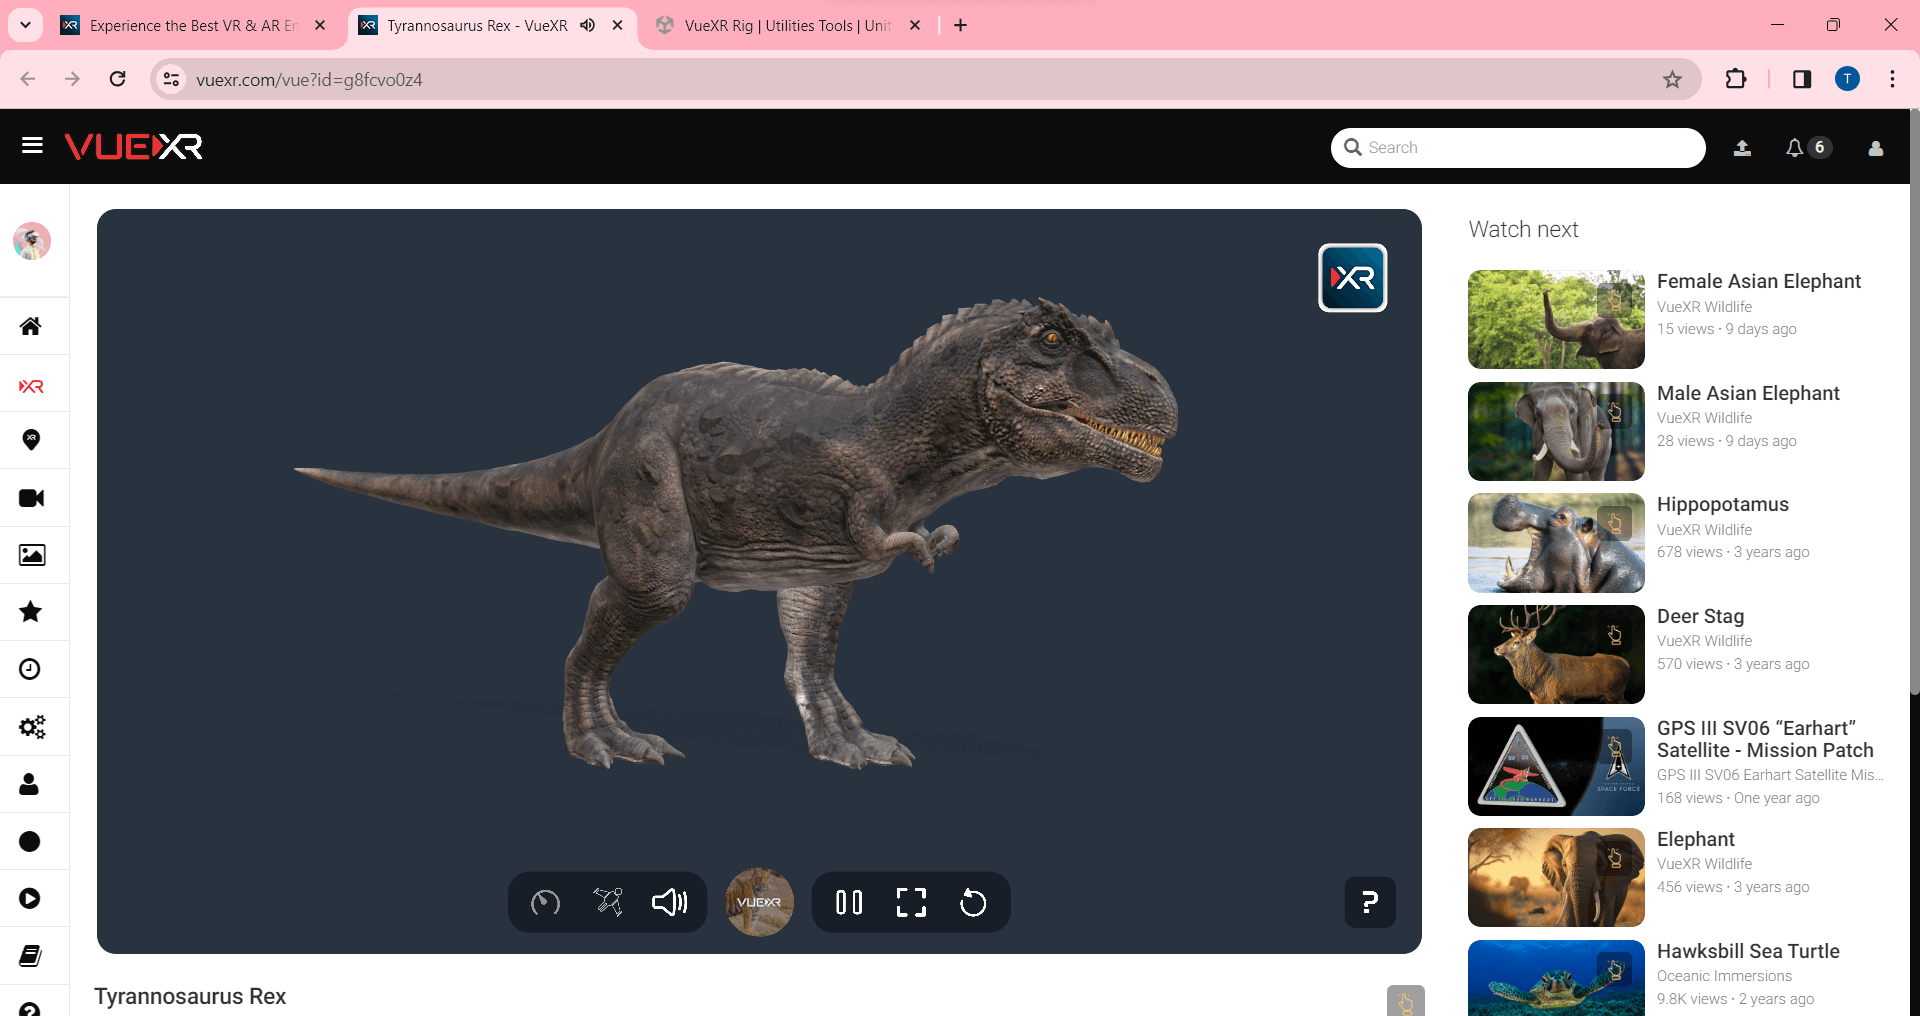Click the Search field in header

click(1518, 148)
